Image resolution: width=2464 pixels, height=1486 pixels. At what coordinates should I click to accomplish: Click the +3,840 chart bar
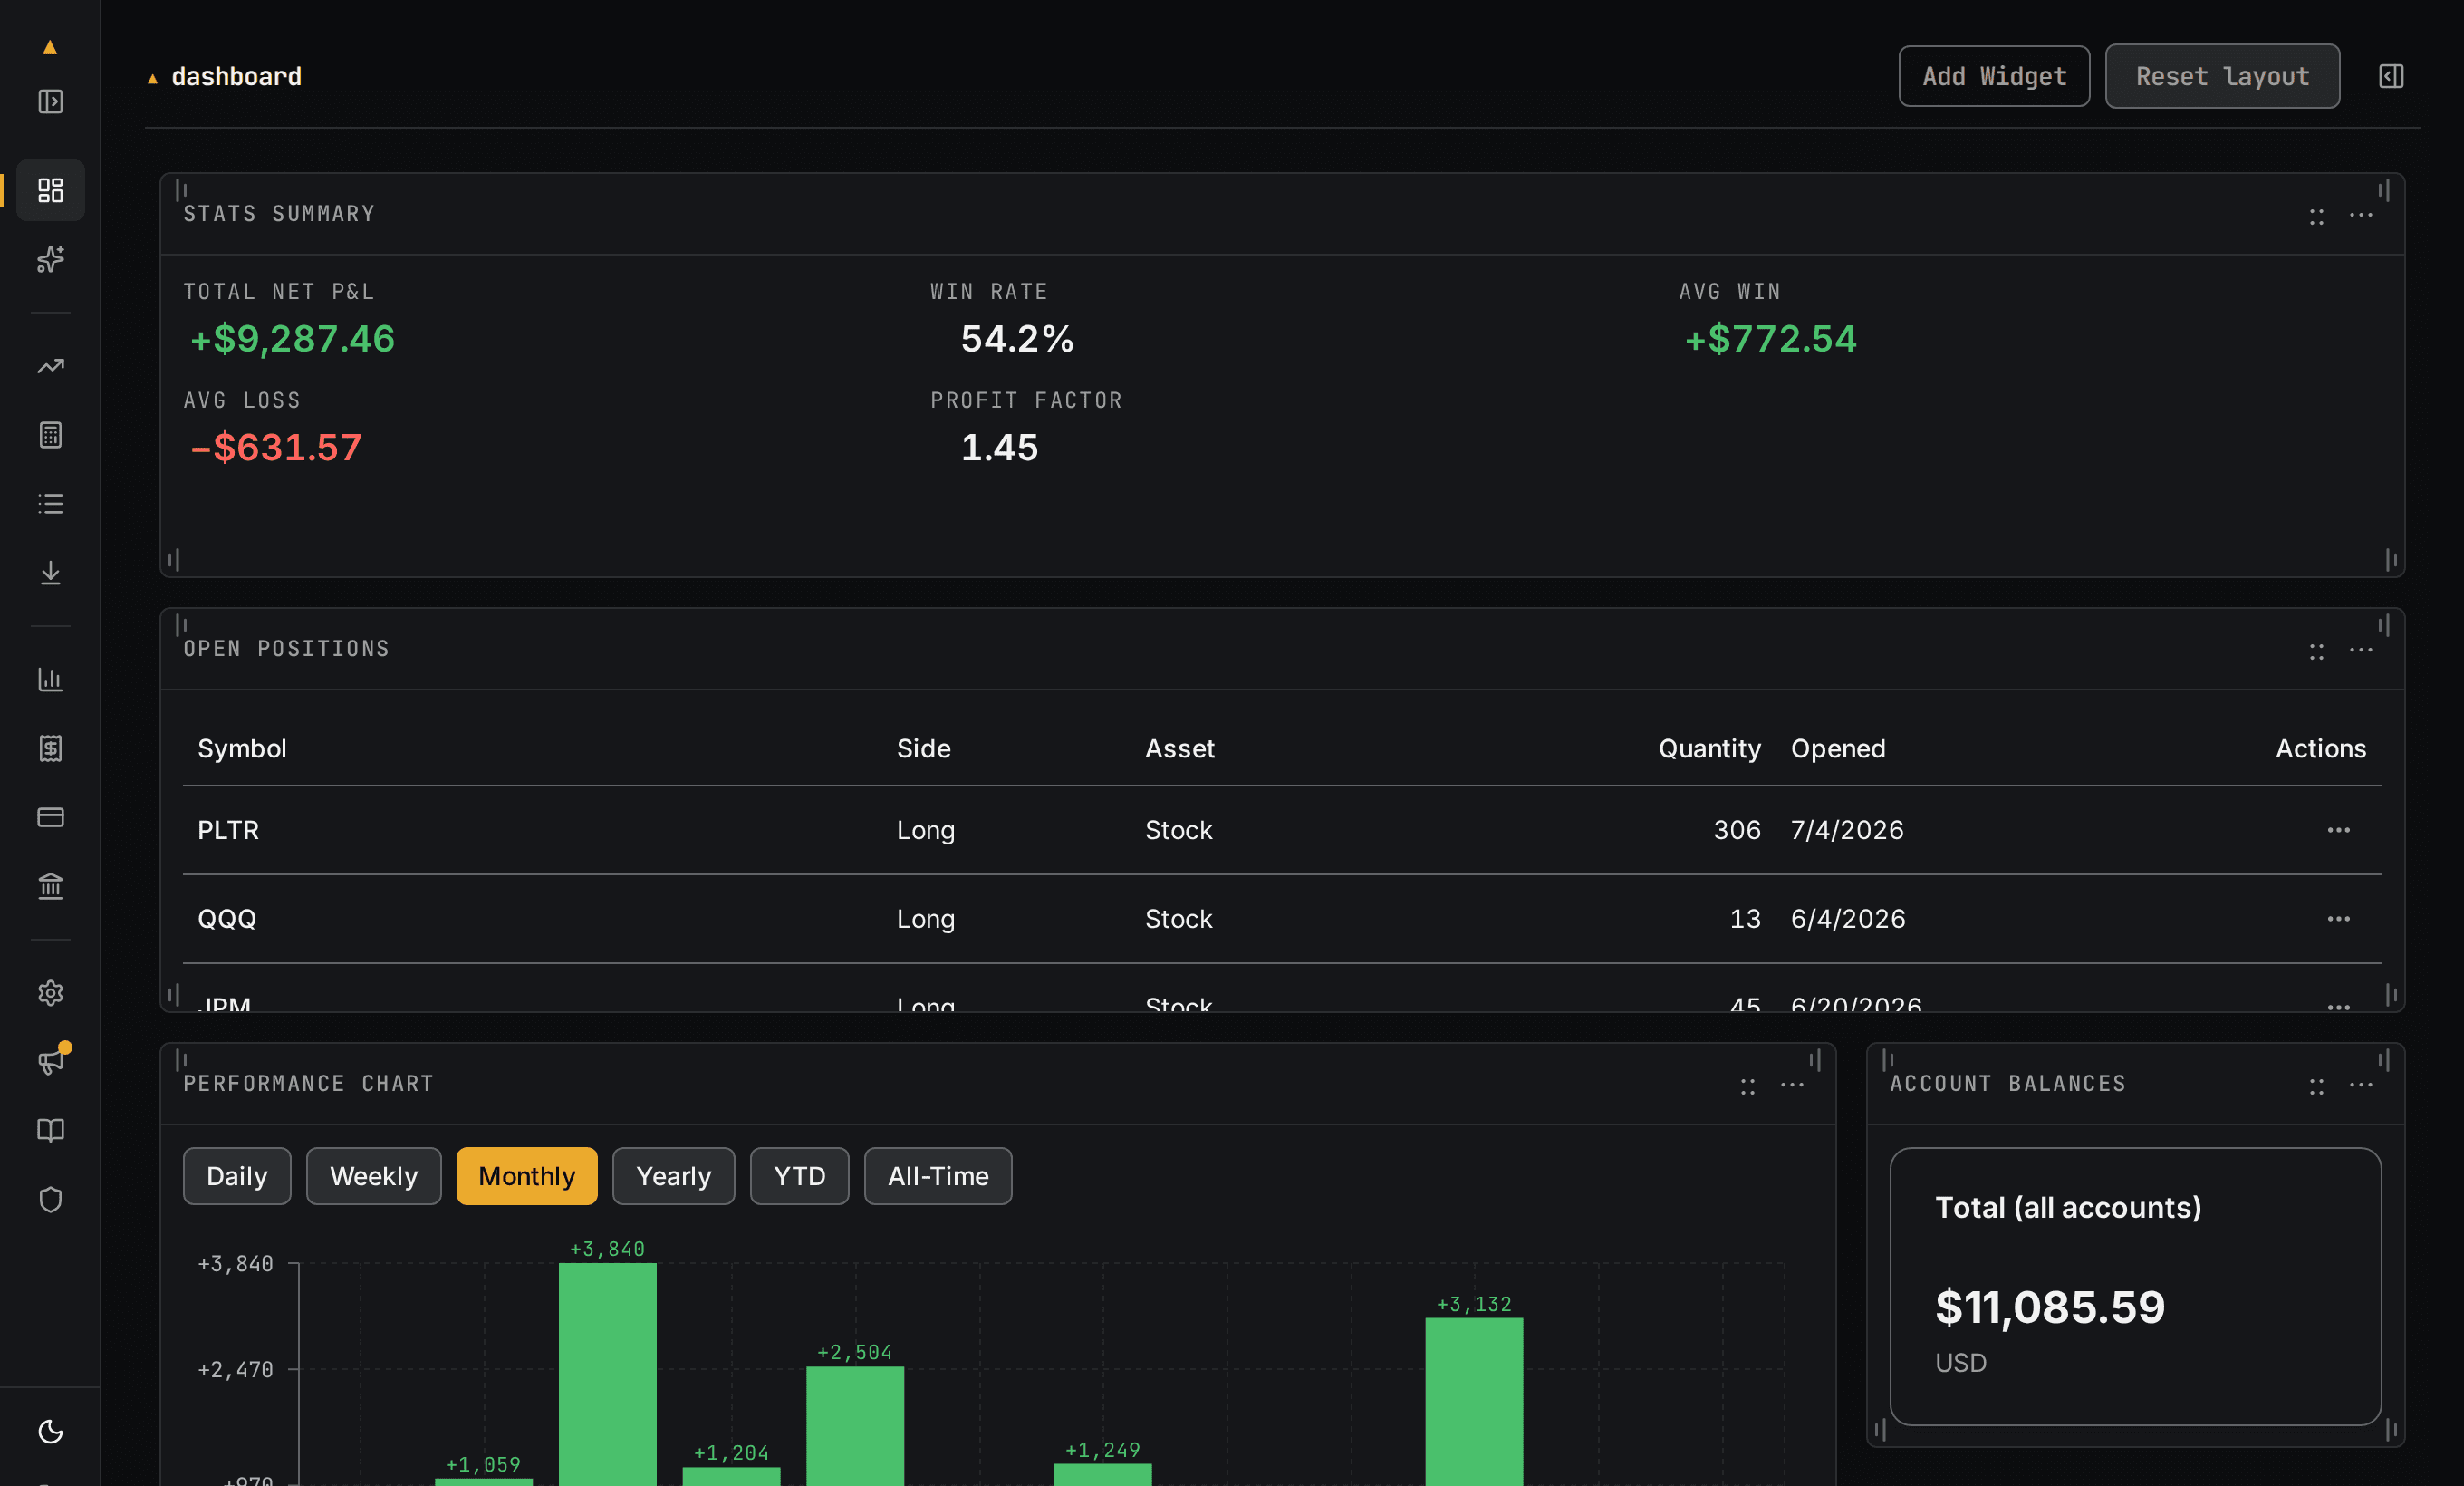pos(607,1374)
